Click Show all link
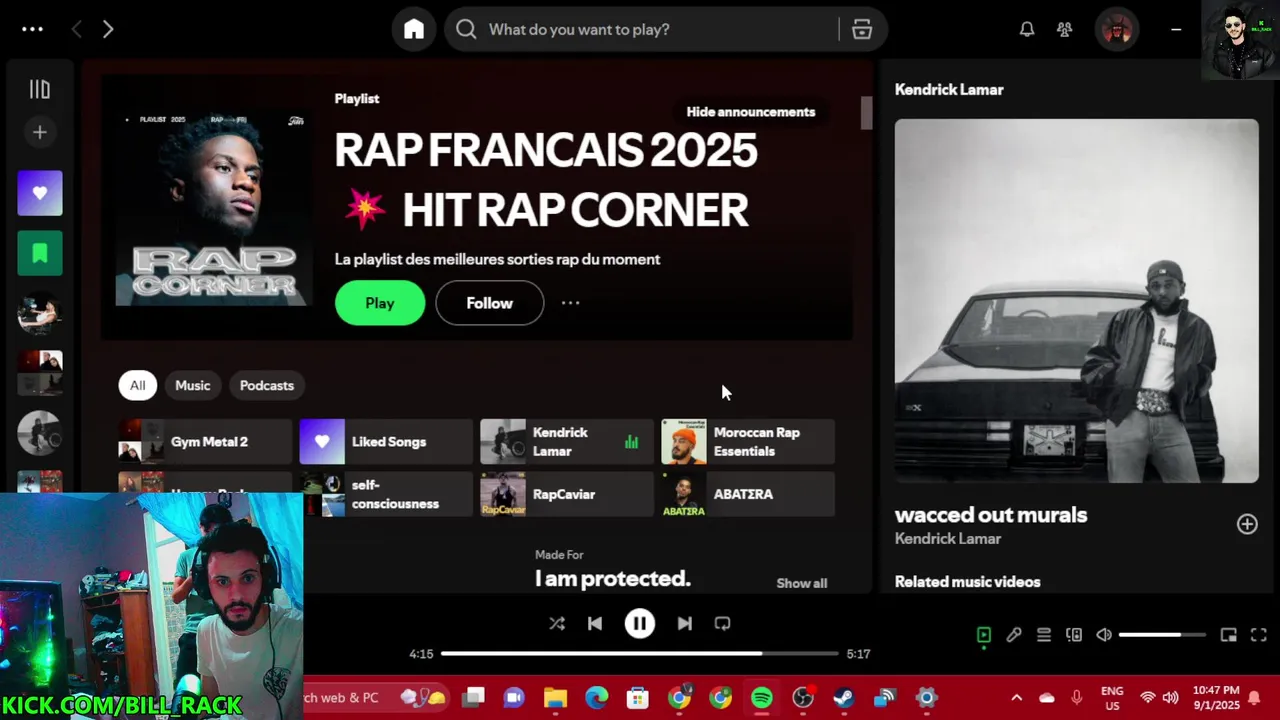The height and width of the screenshot is (720, 1280). coord(802,583)
